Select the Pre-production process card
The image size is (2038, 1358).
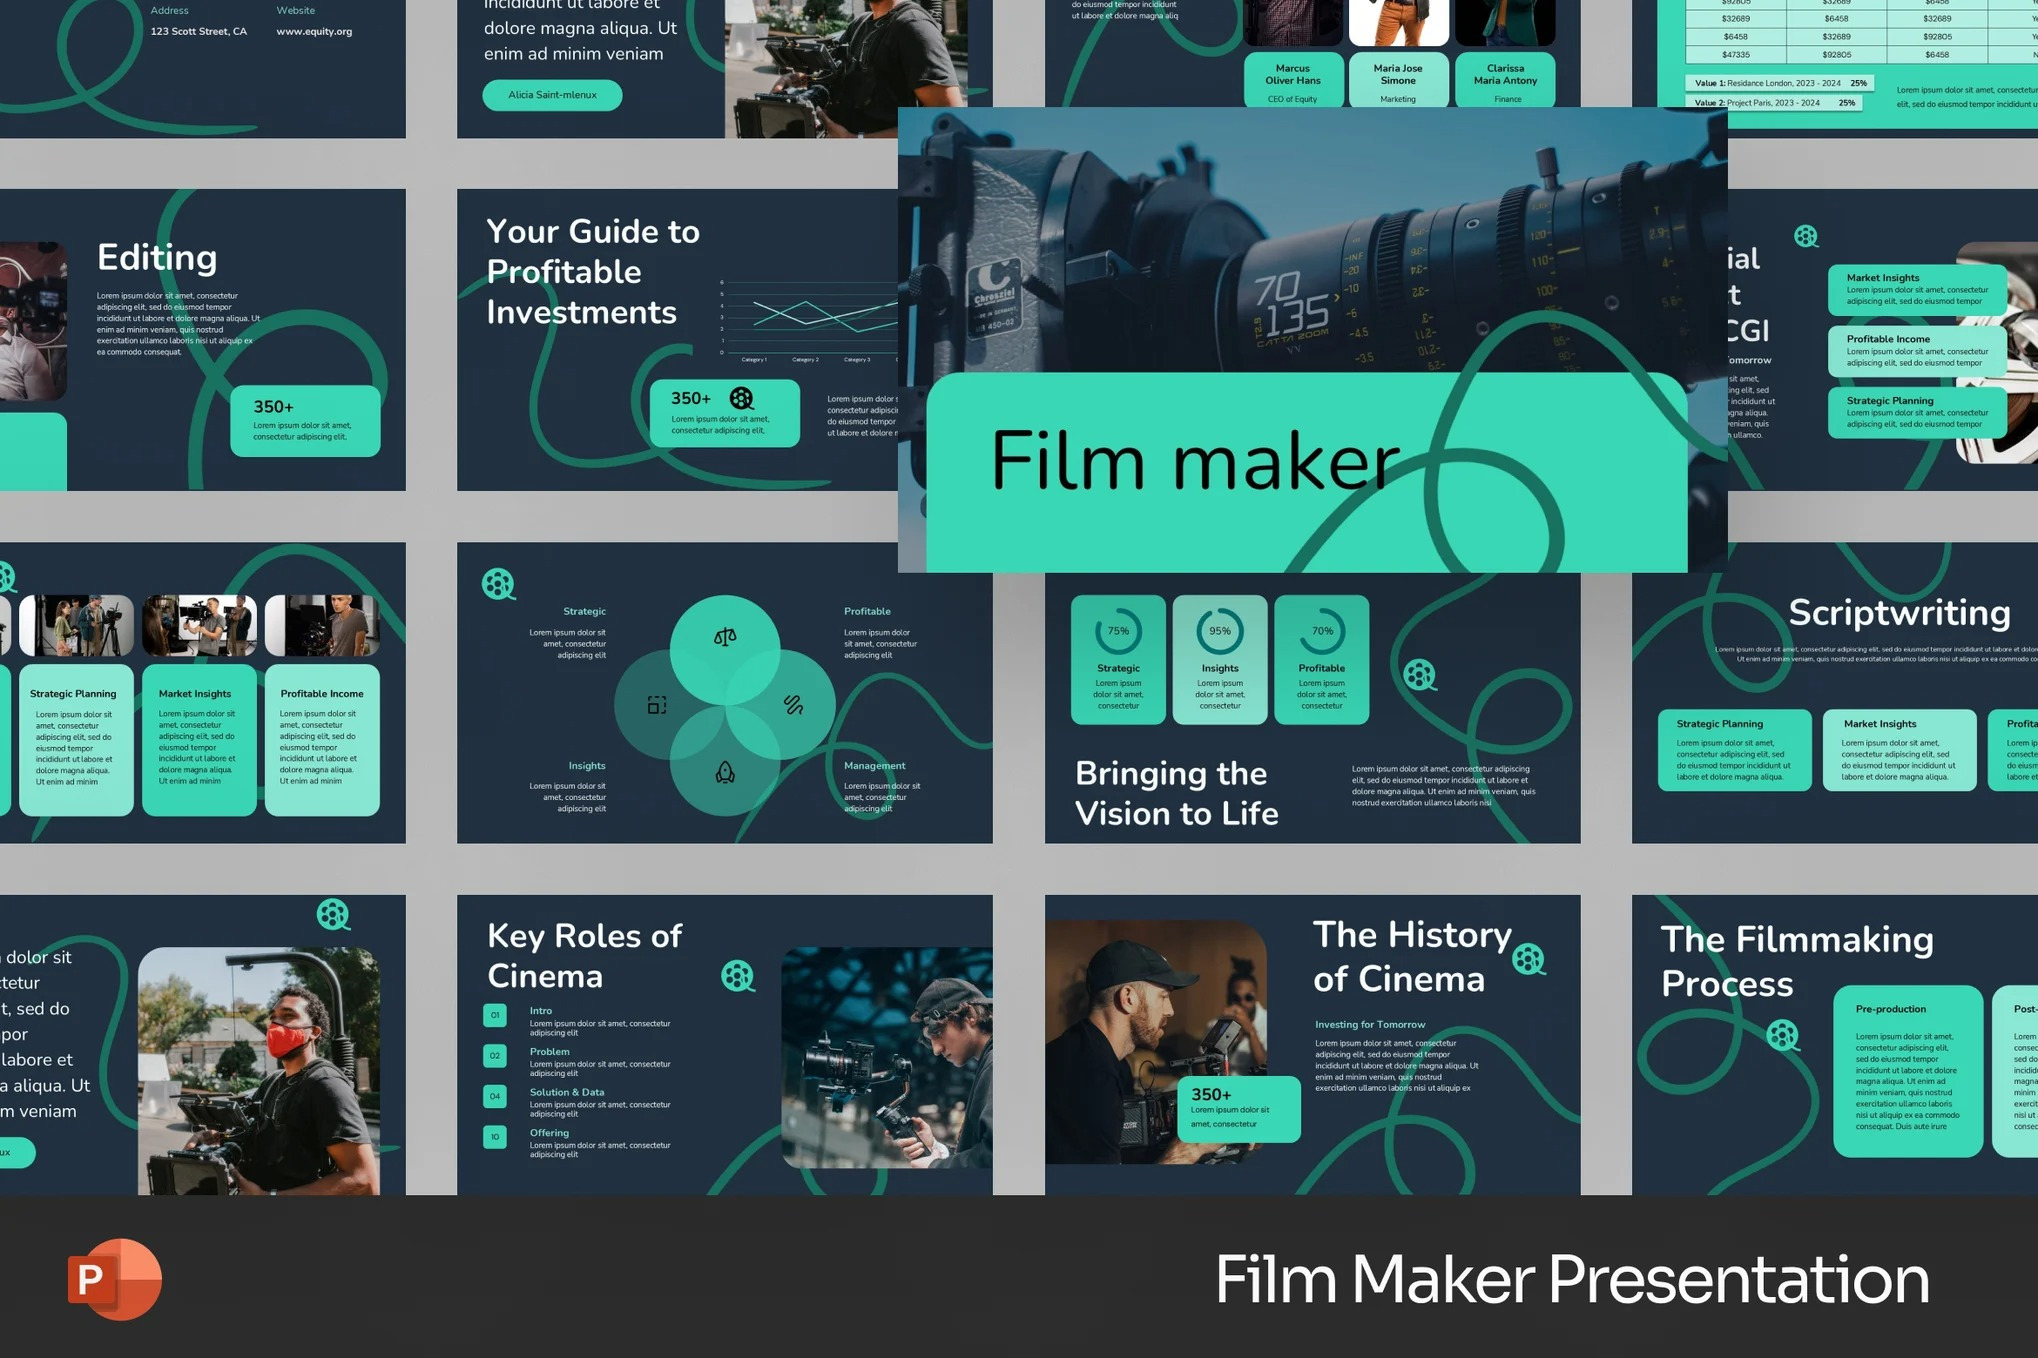coord(1907,1070)
